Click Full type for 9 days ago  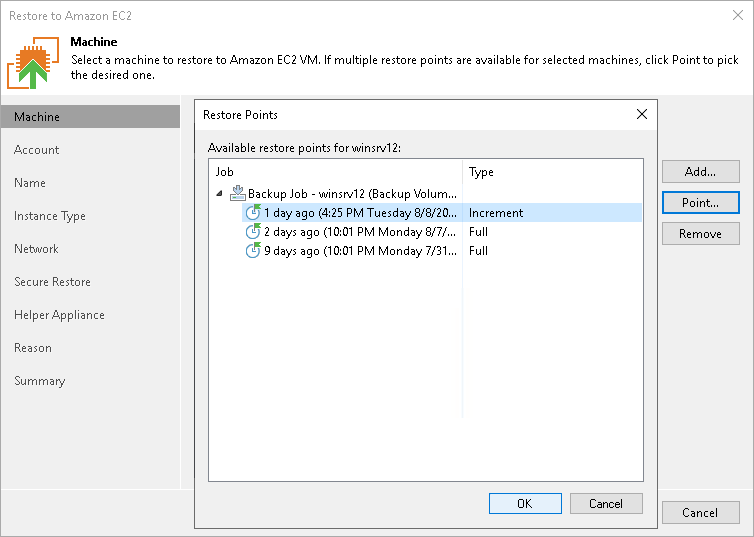[x=478, y=250]
